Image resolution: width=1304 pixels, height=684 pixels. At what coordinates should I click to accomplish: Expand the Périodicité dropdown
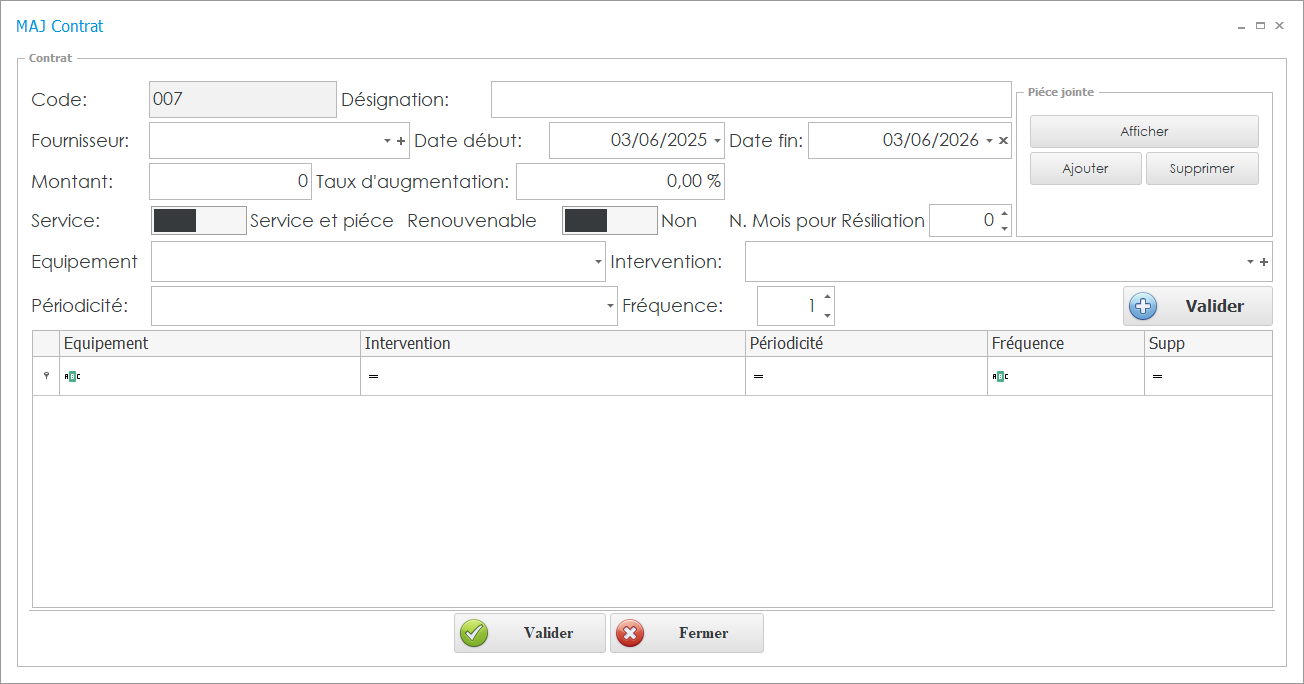coord(609,305)
